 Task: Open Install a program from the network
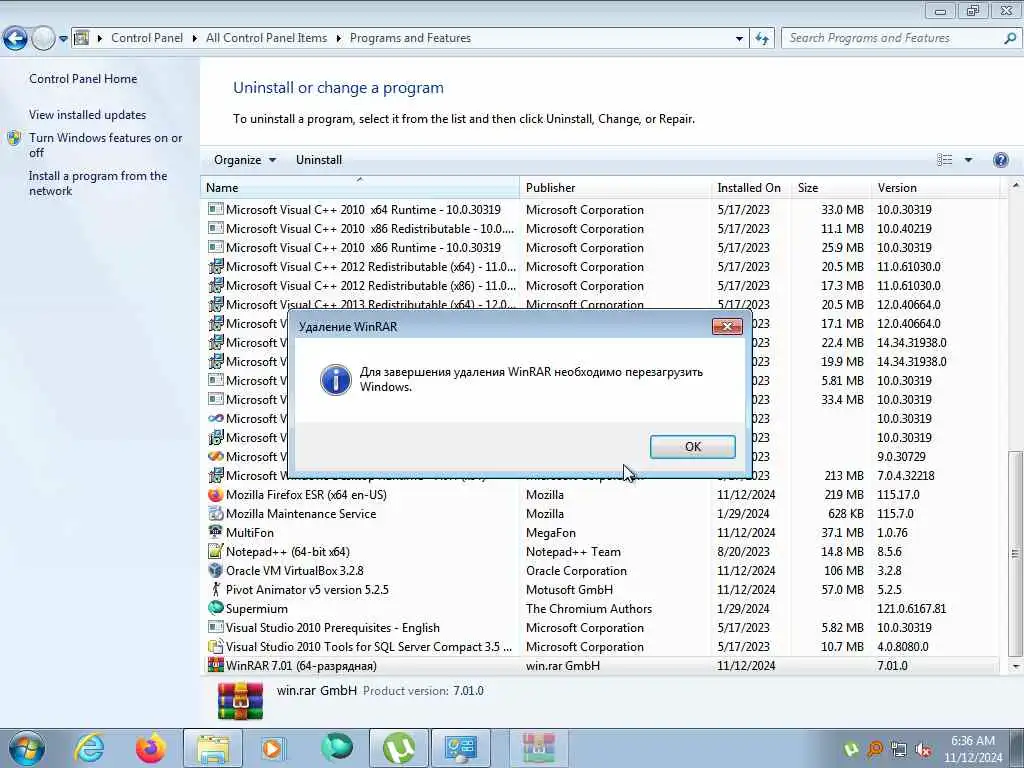98,184
